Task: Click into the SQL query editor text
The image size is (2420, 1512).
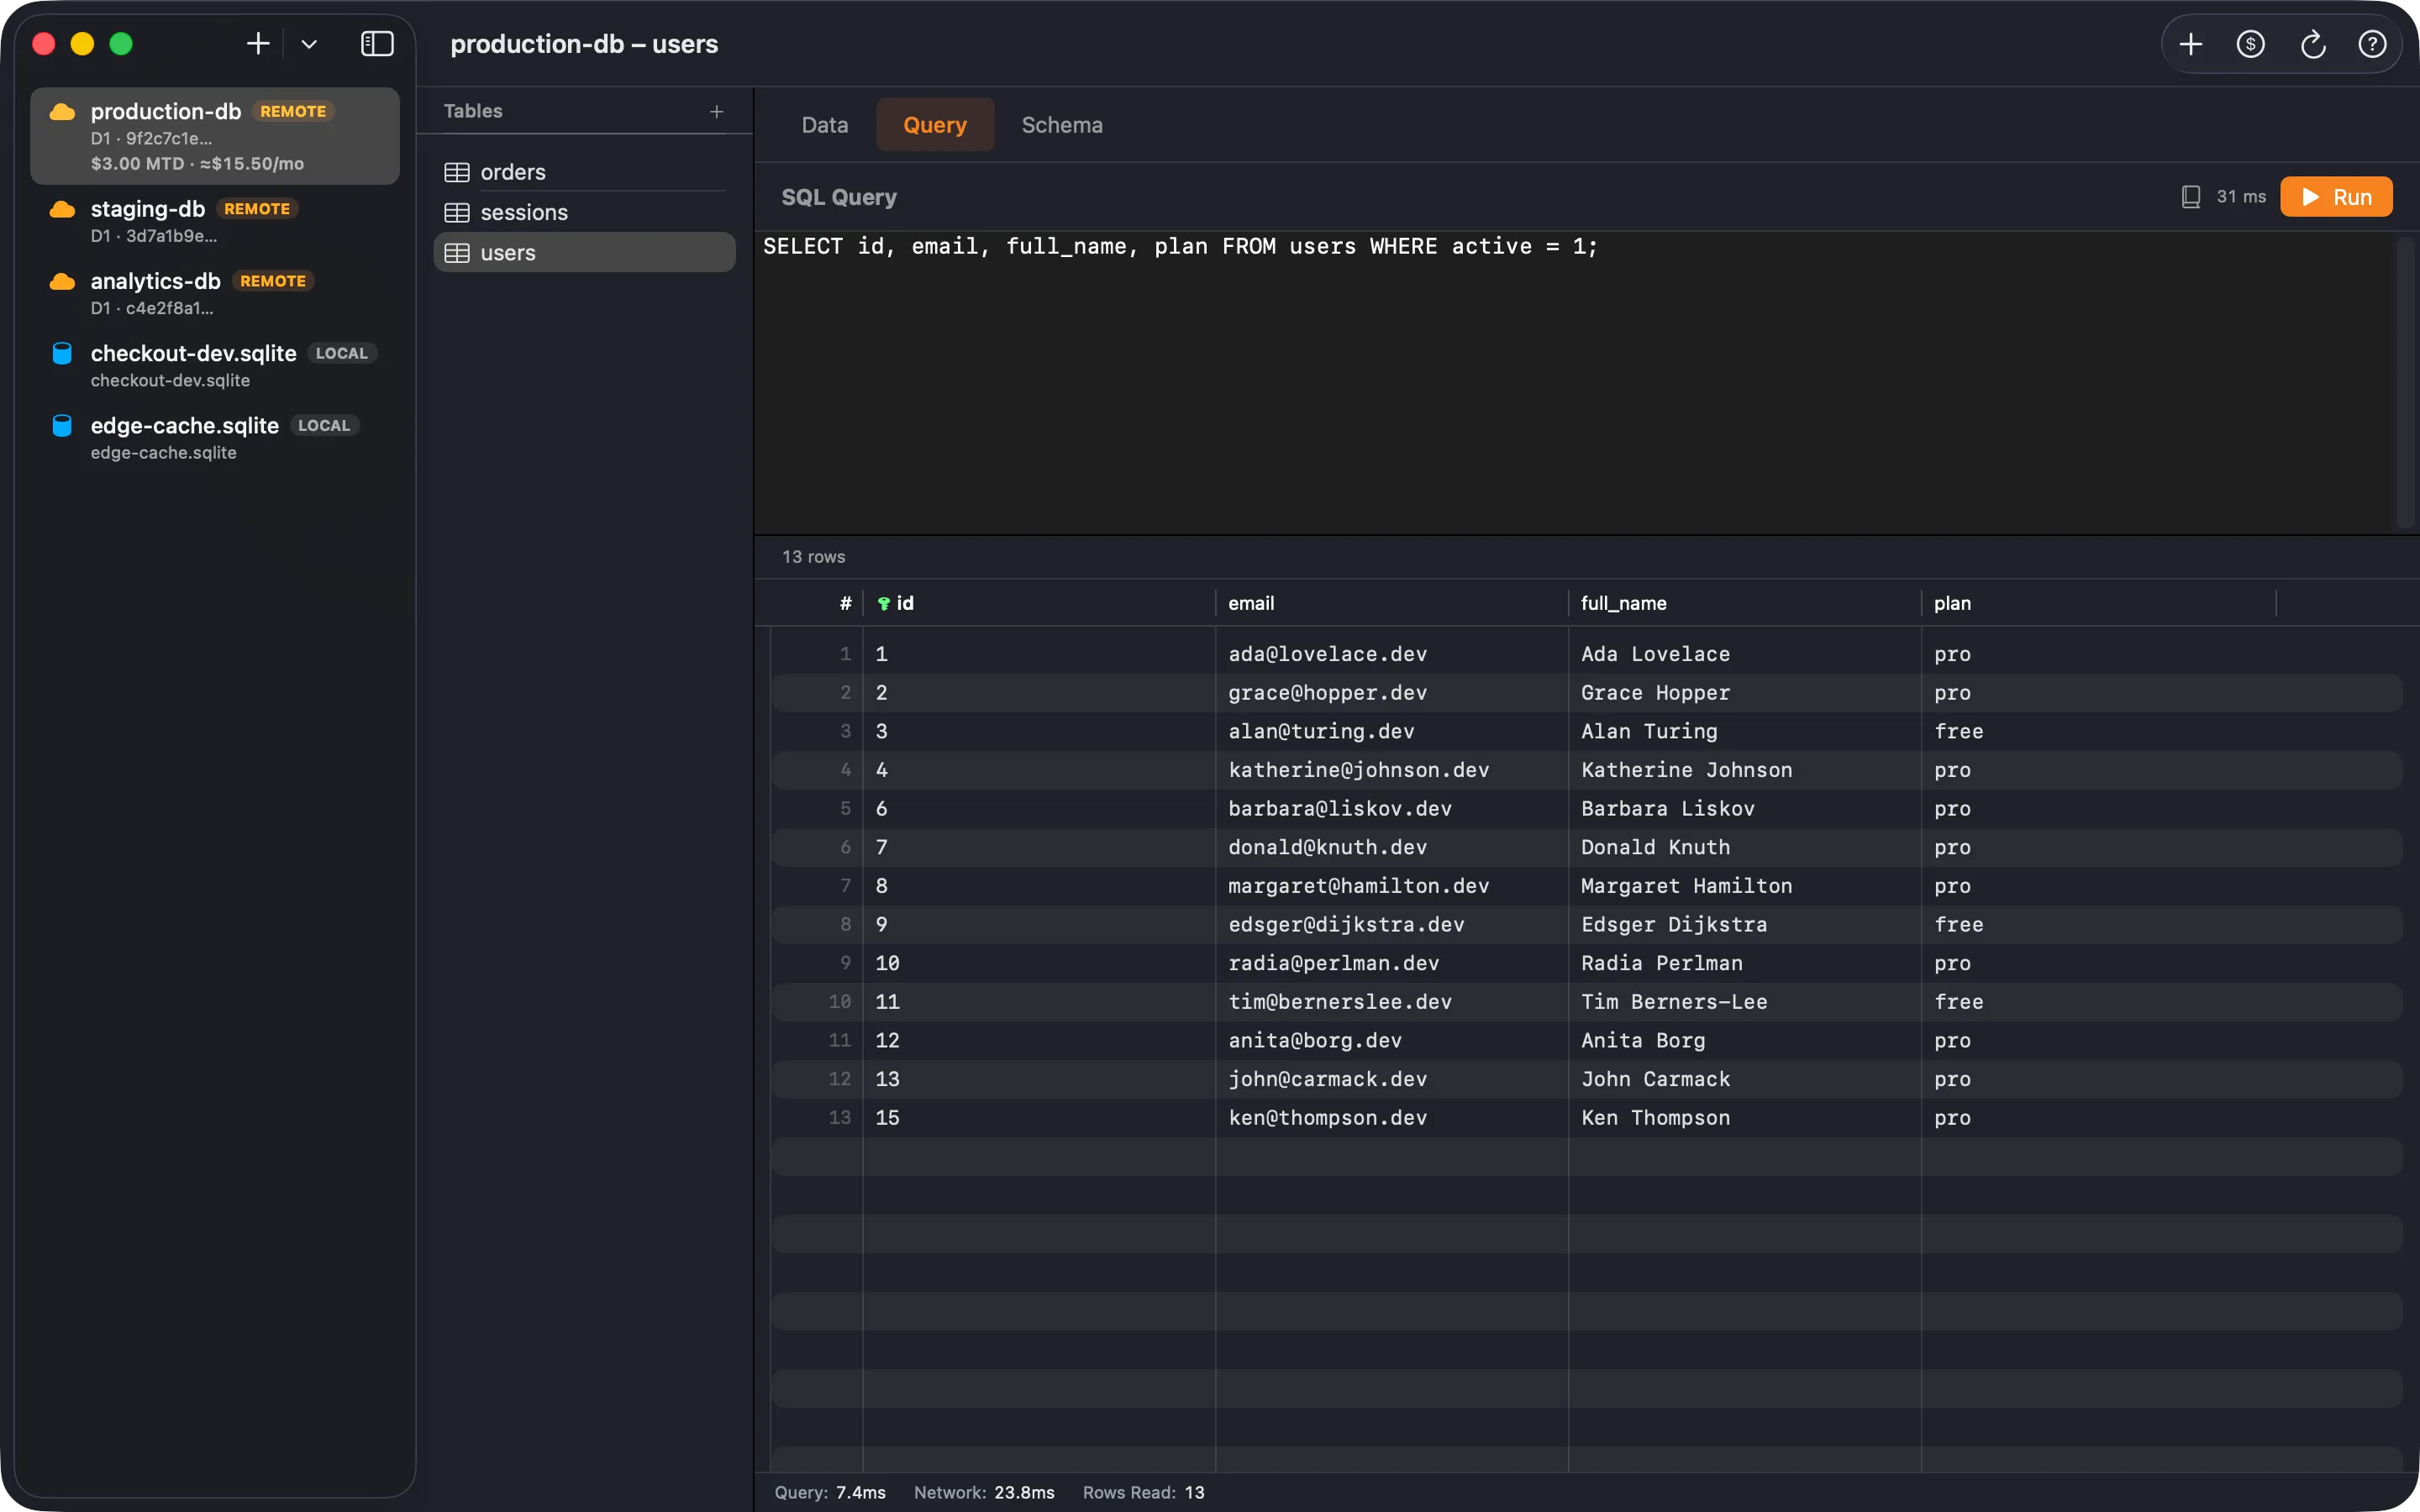Action: coord(1180,247)
